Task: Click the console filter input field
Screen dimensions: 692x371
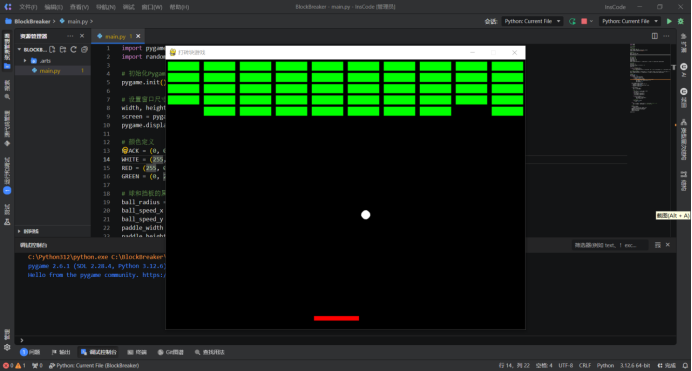Action: [610, 245]
